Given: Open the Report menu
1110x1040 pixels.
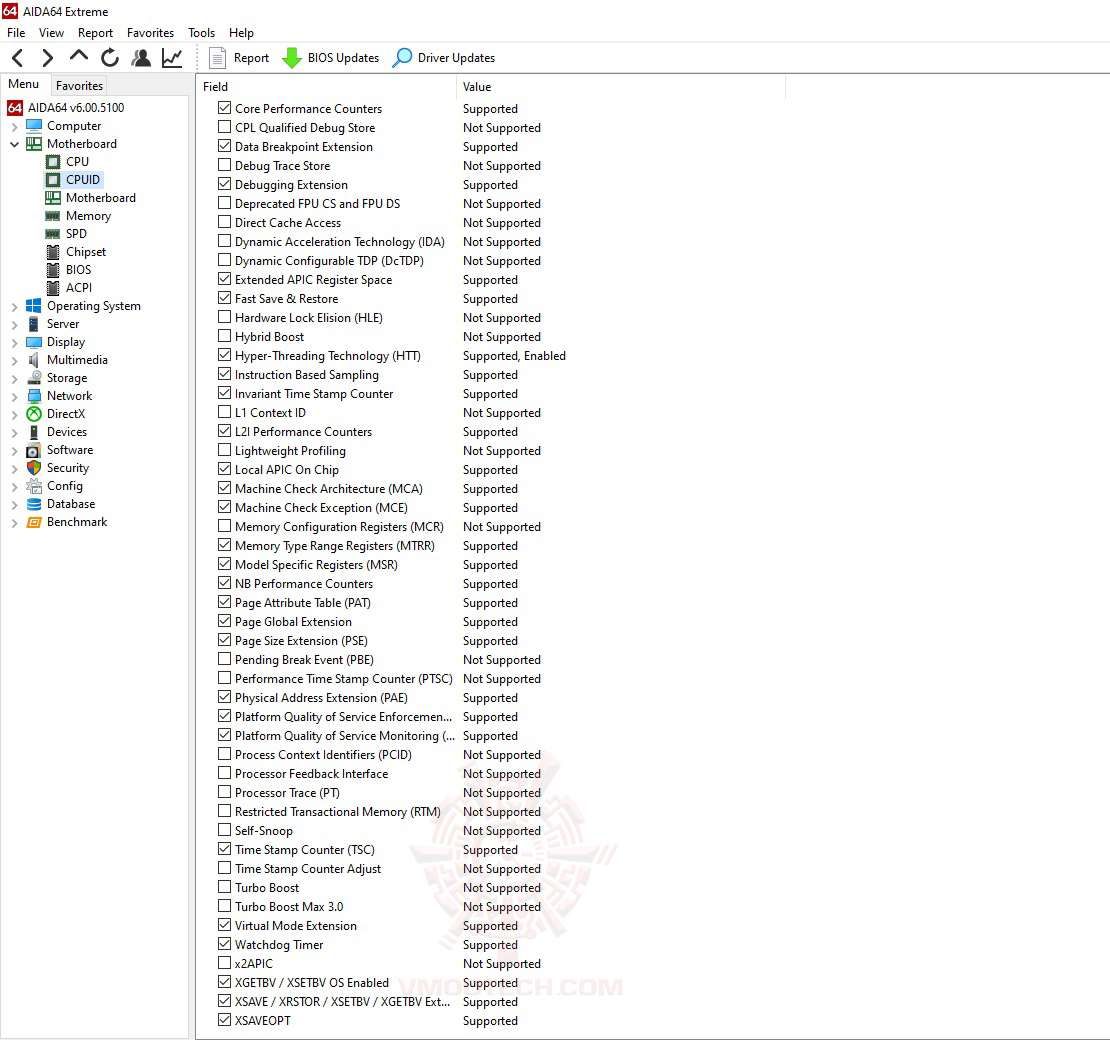Looking at the screenshot, I should (x=96, y=33).
